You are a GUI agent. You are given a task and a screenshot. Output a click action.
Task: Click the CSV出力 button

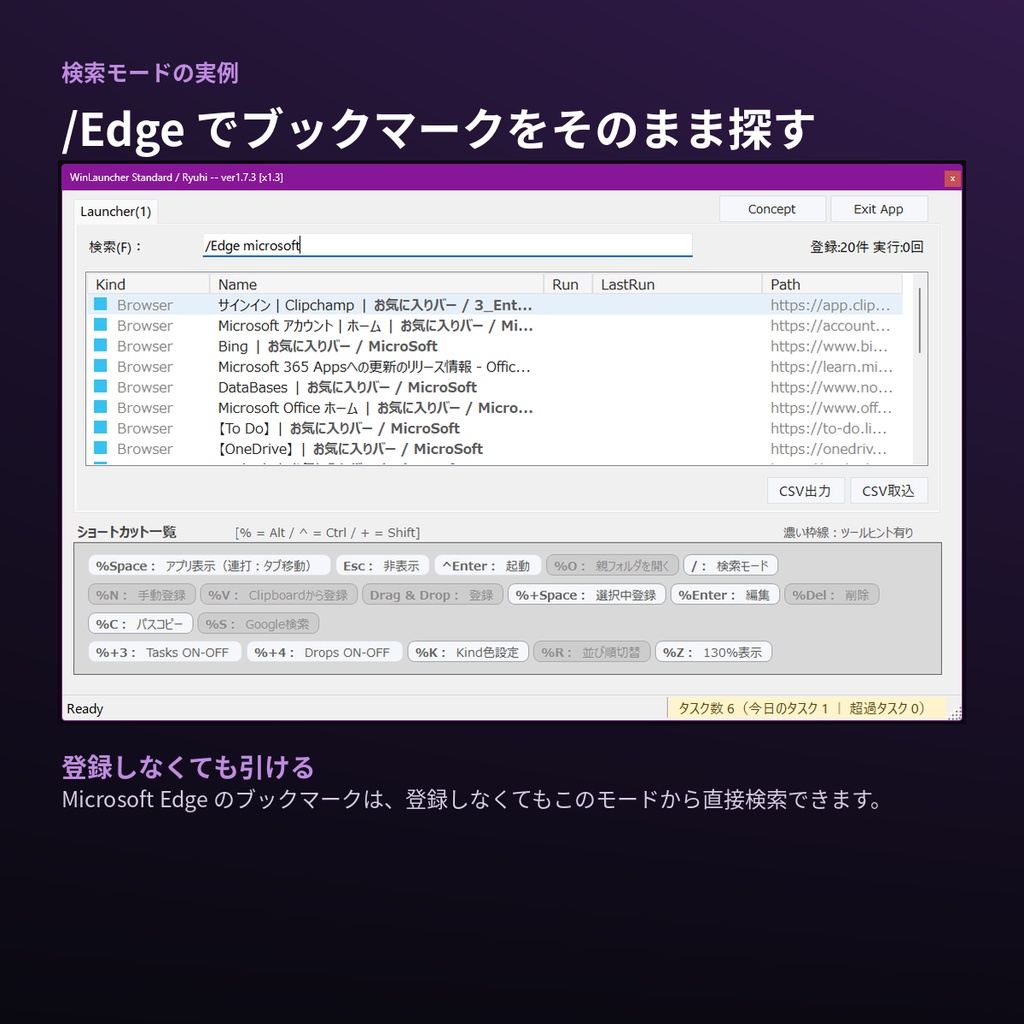(805, 491)
